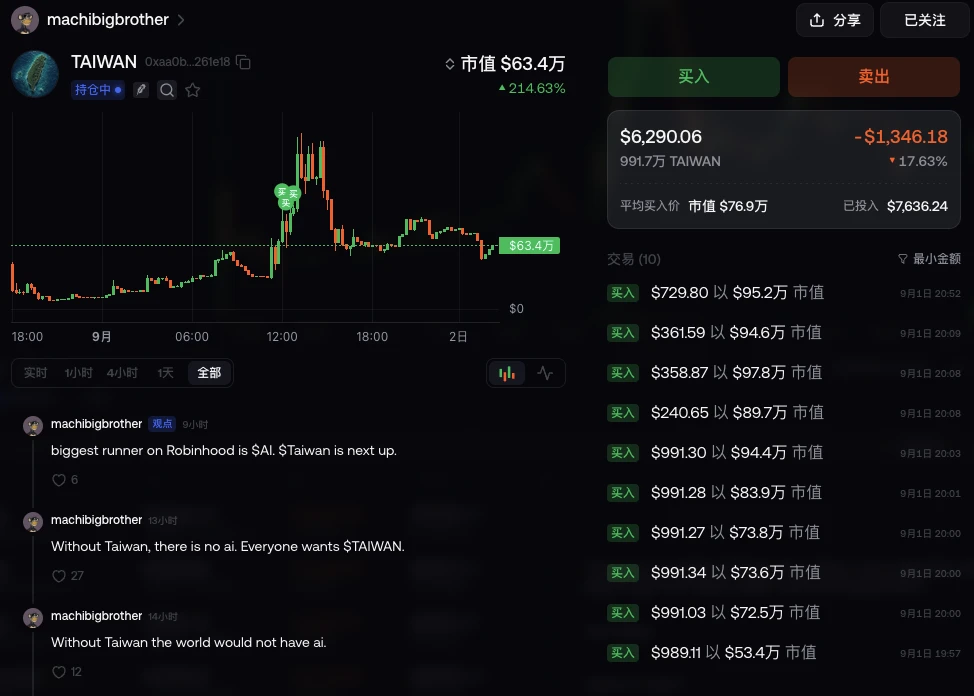This screenshot has height=696, width=974.
Task: Like the Robinhood $AI post
Action: click(59, 480)
